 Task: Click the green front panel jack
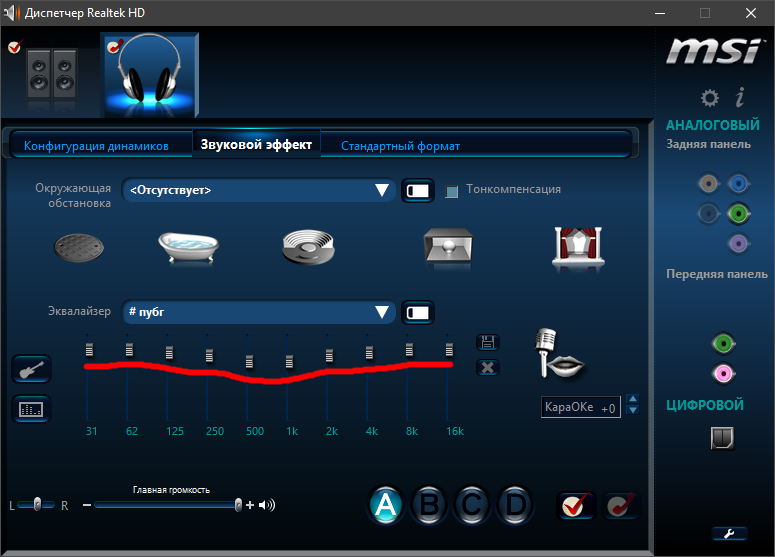click(724, 343)
